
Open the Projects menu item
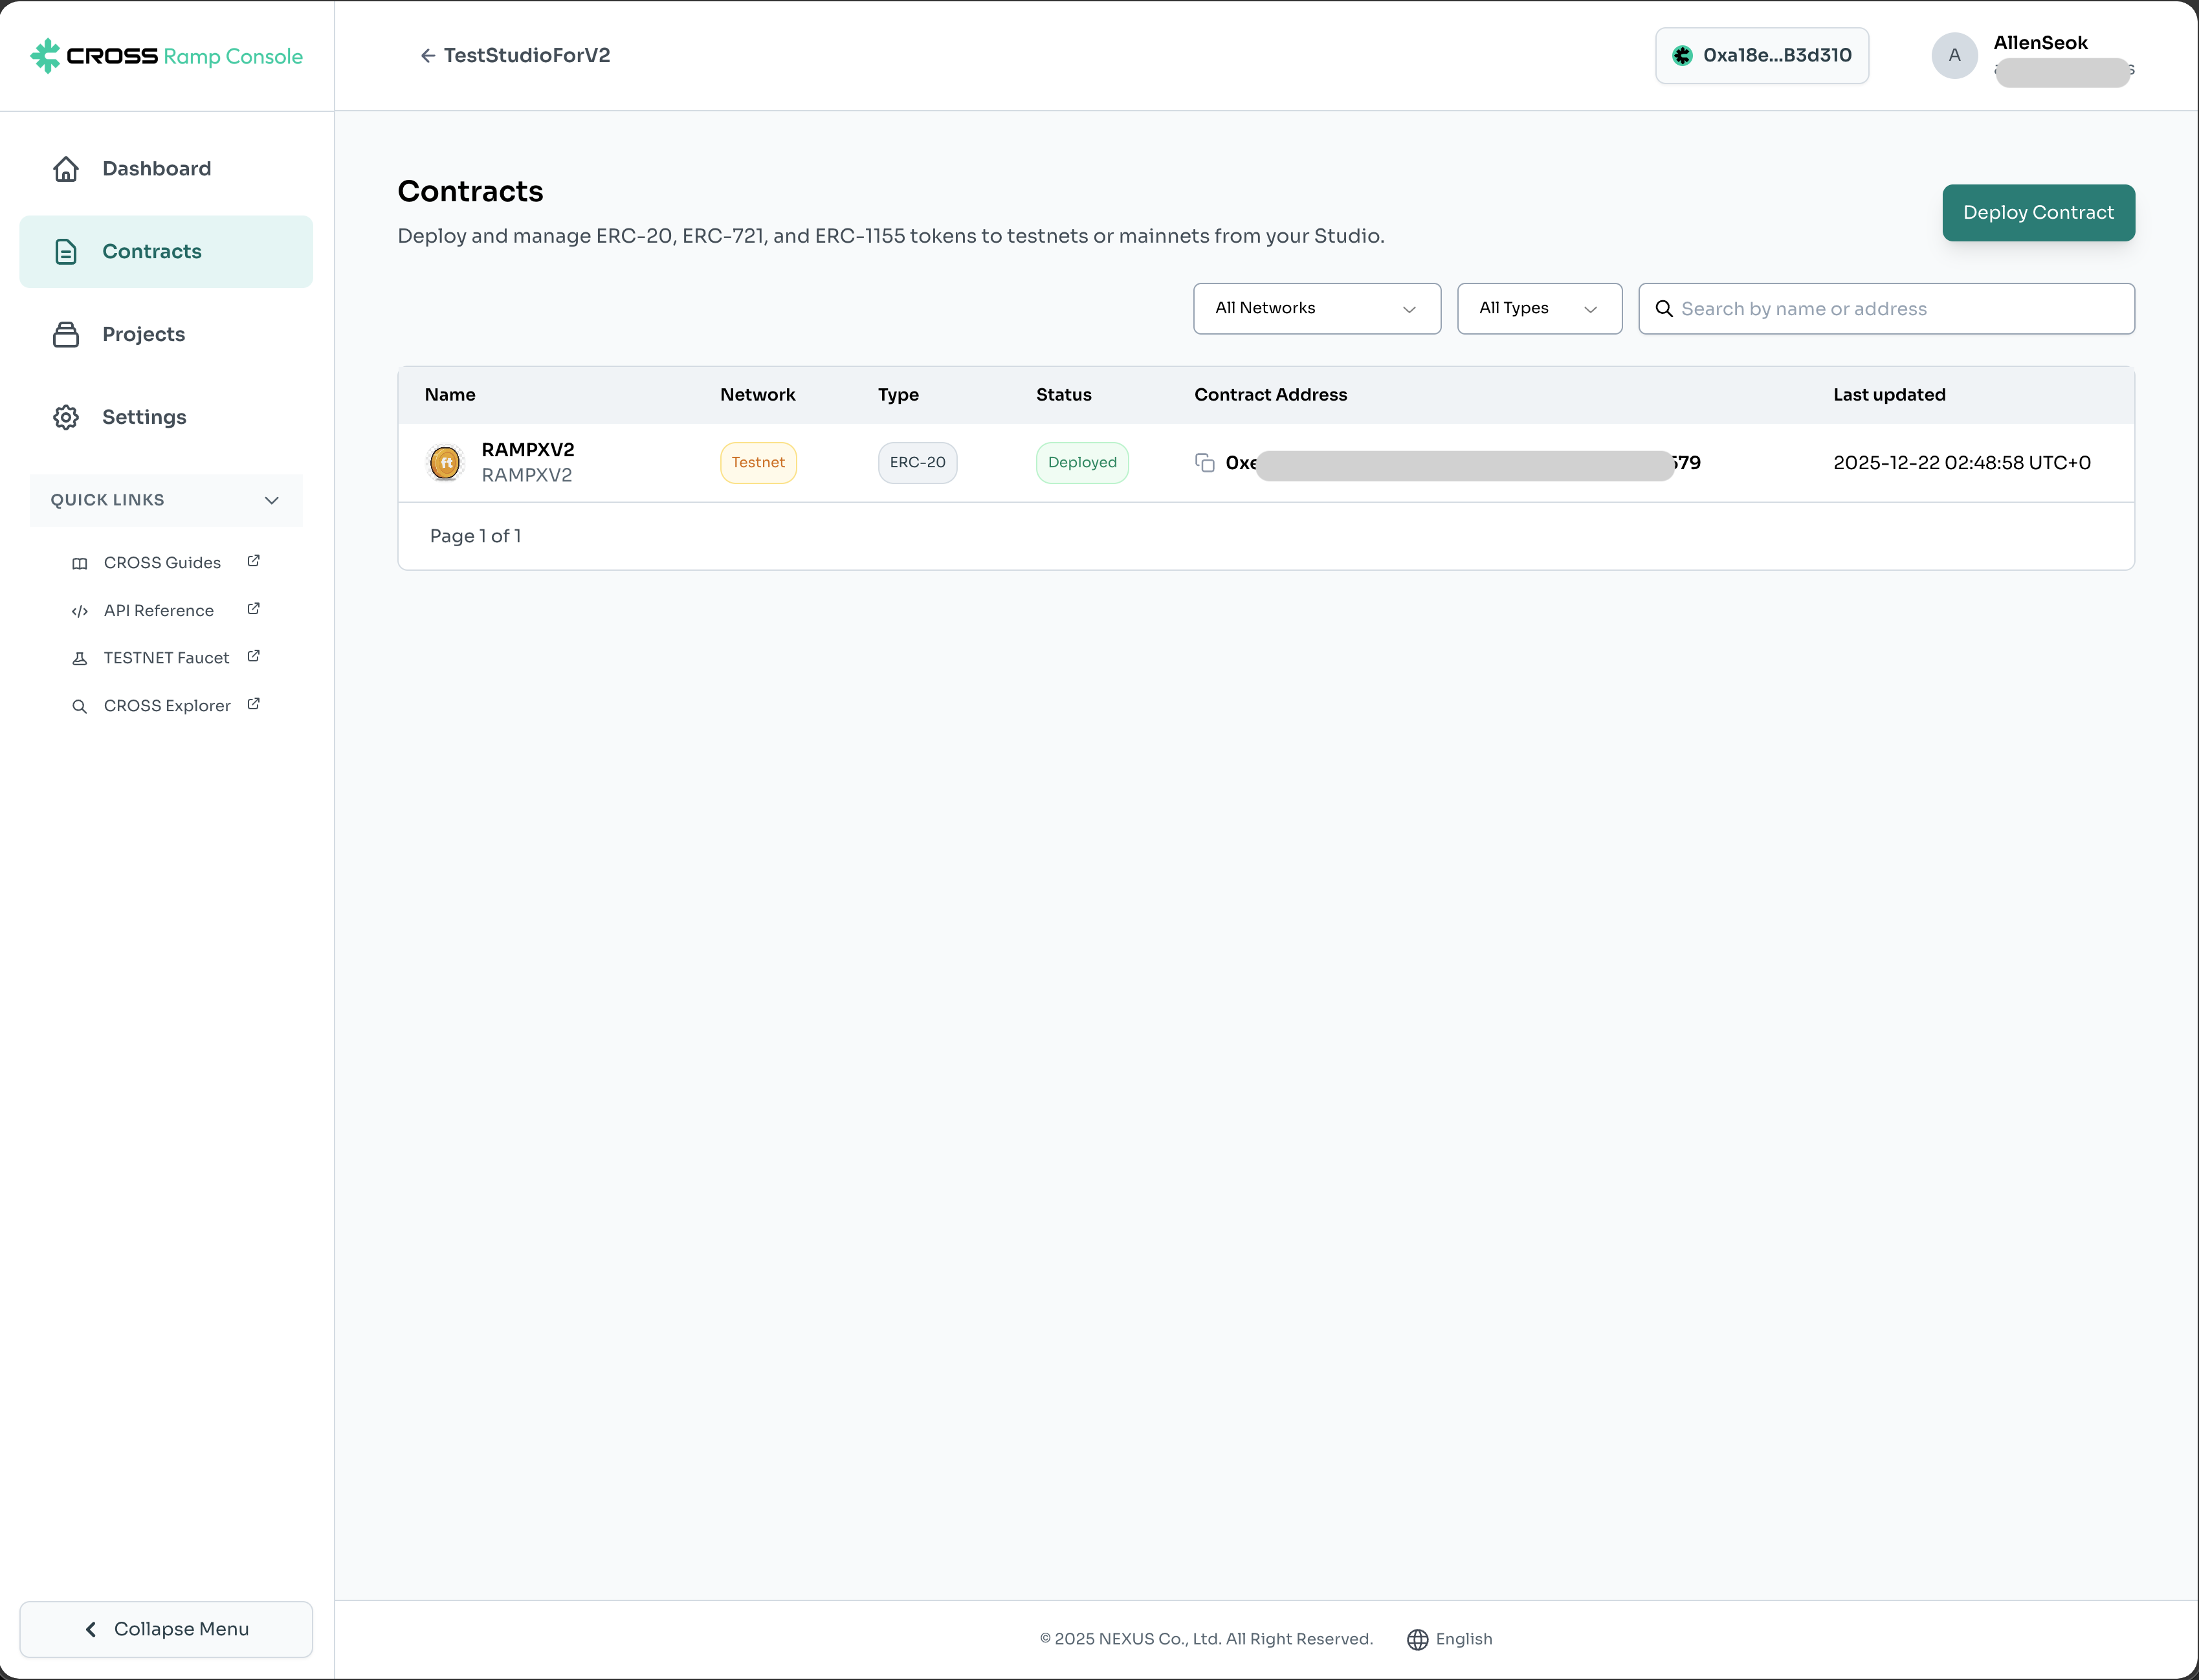(144, 334)
